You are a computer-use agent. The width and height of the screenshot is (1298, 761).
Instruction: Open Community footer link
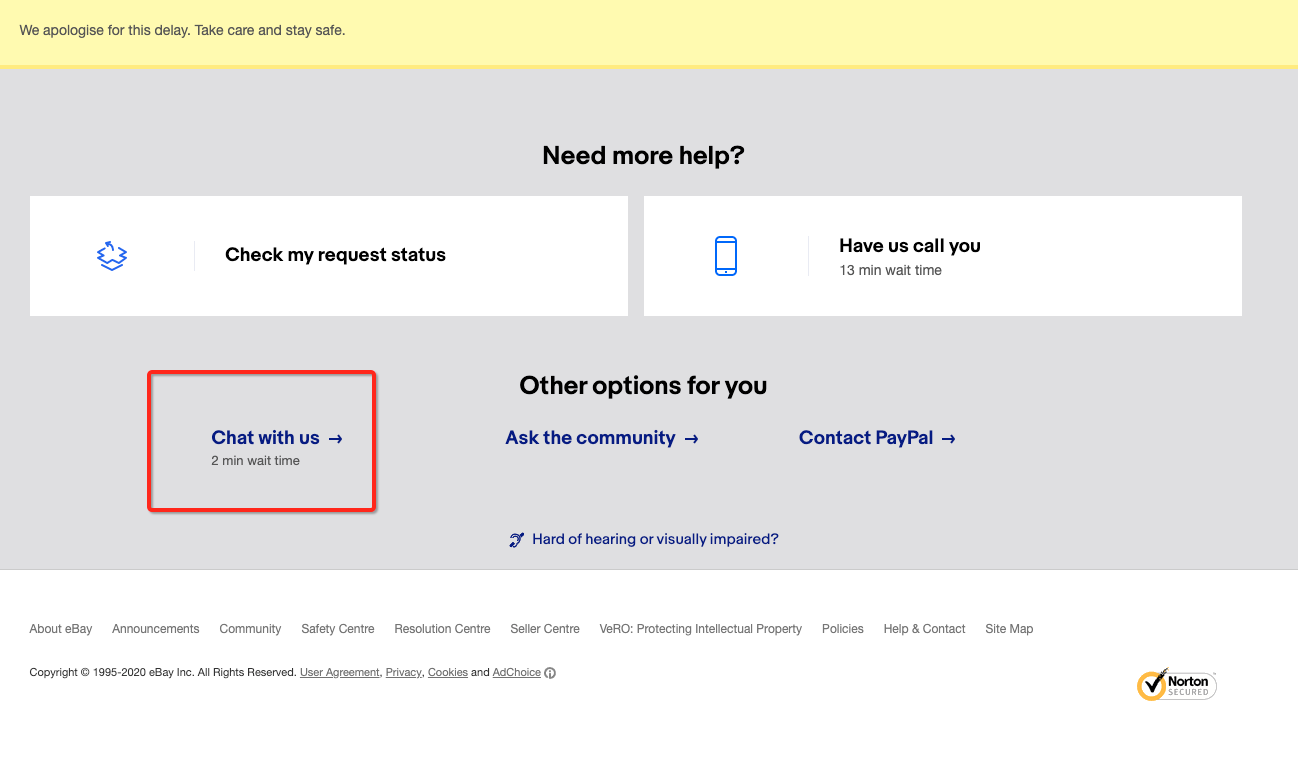pyautogui.click(x=250, y=629)
